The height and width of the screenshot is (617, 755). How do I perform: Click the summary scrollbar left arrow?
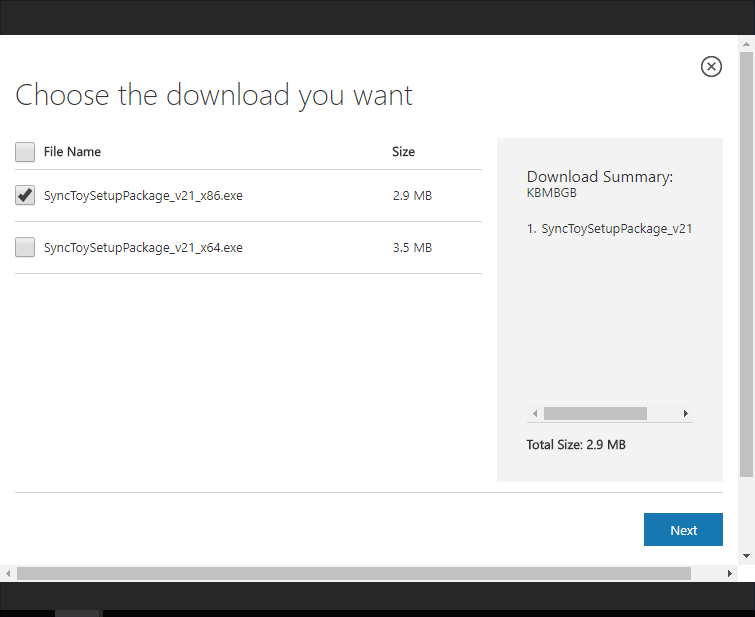click(535, 413)
